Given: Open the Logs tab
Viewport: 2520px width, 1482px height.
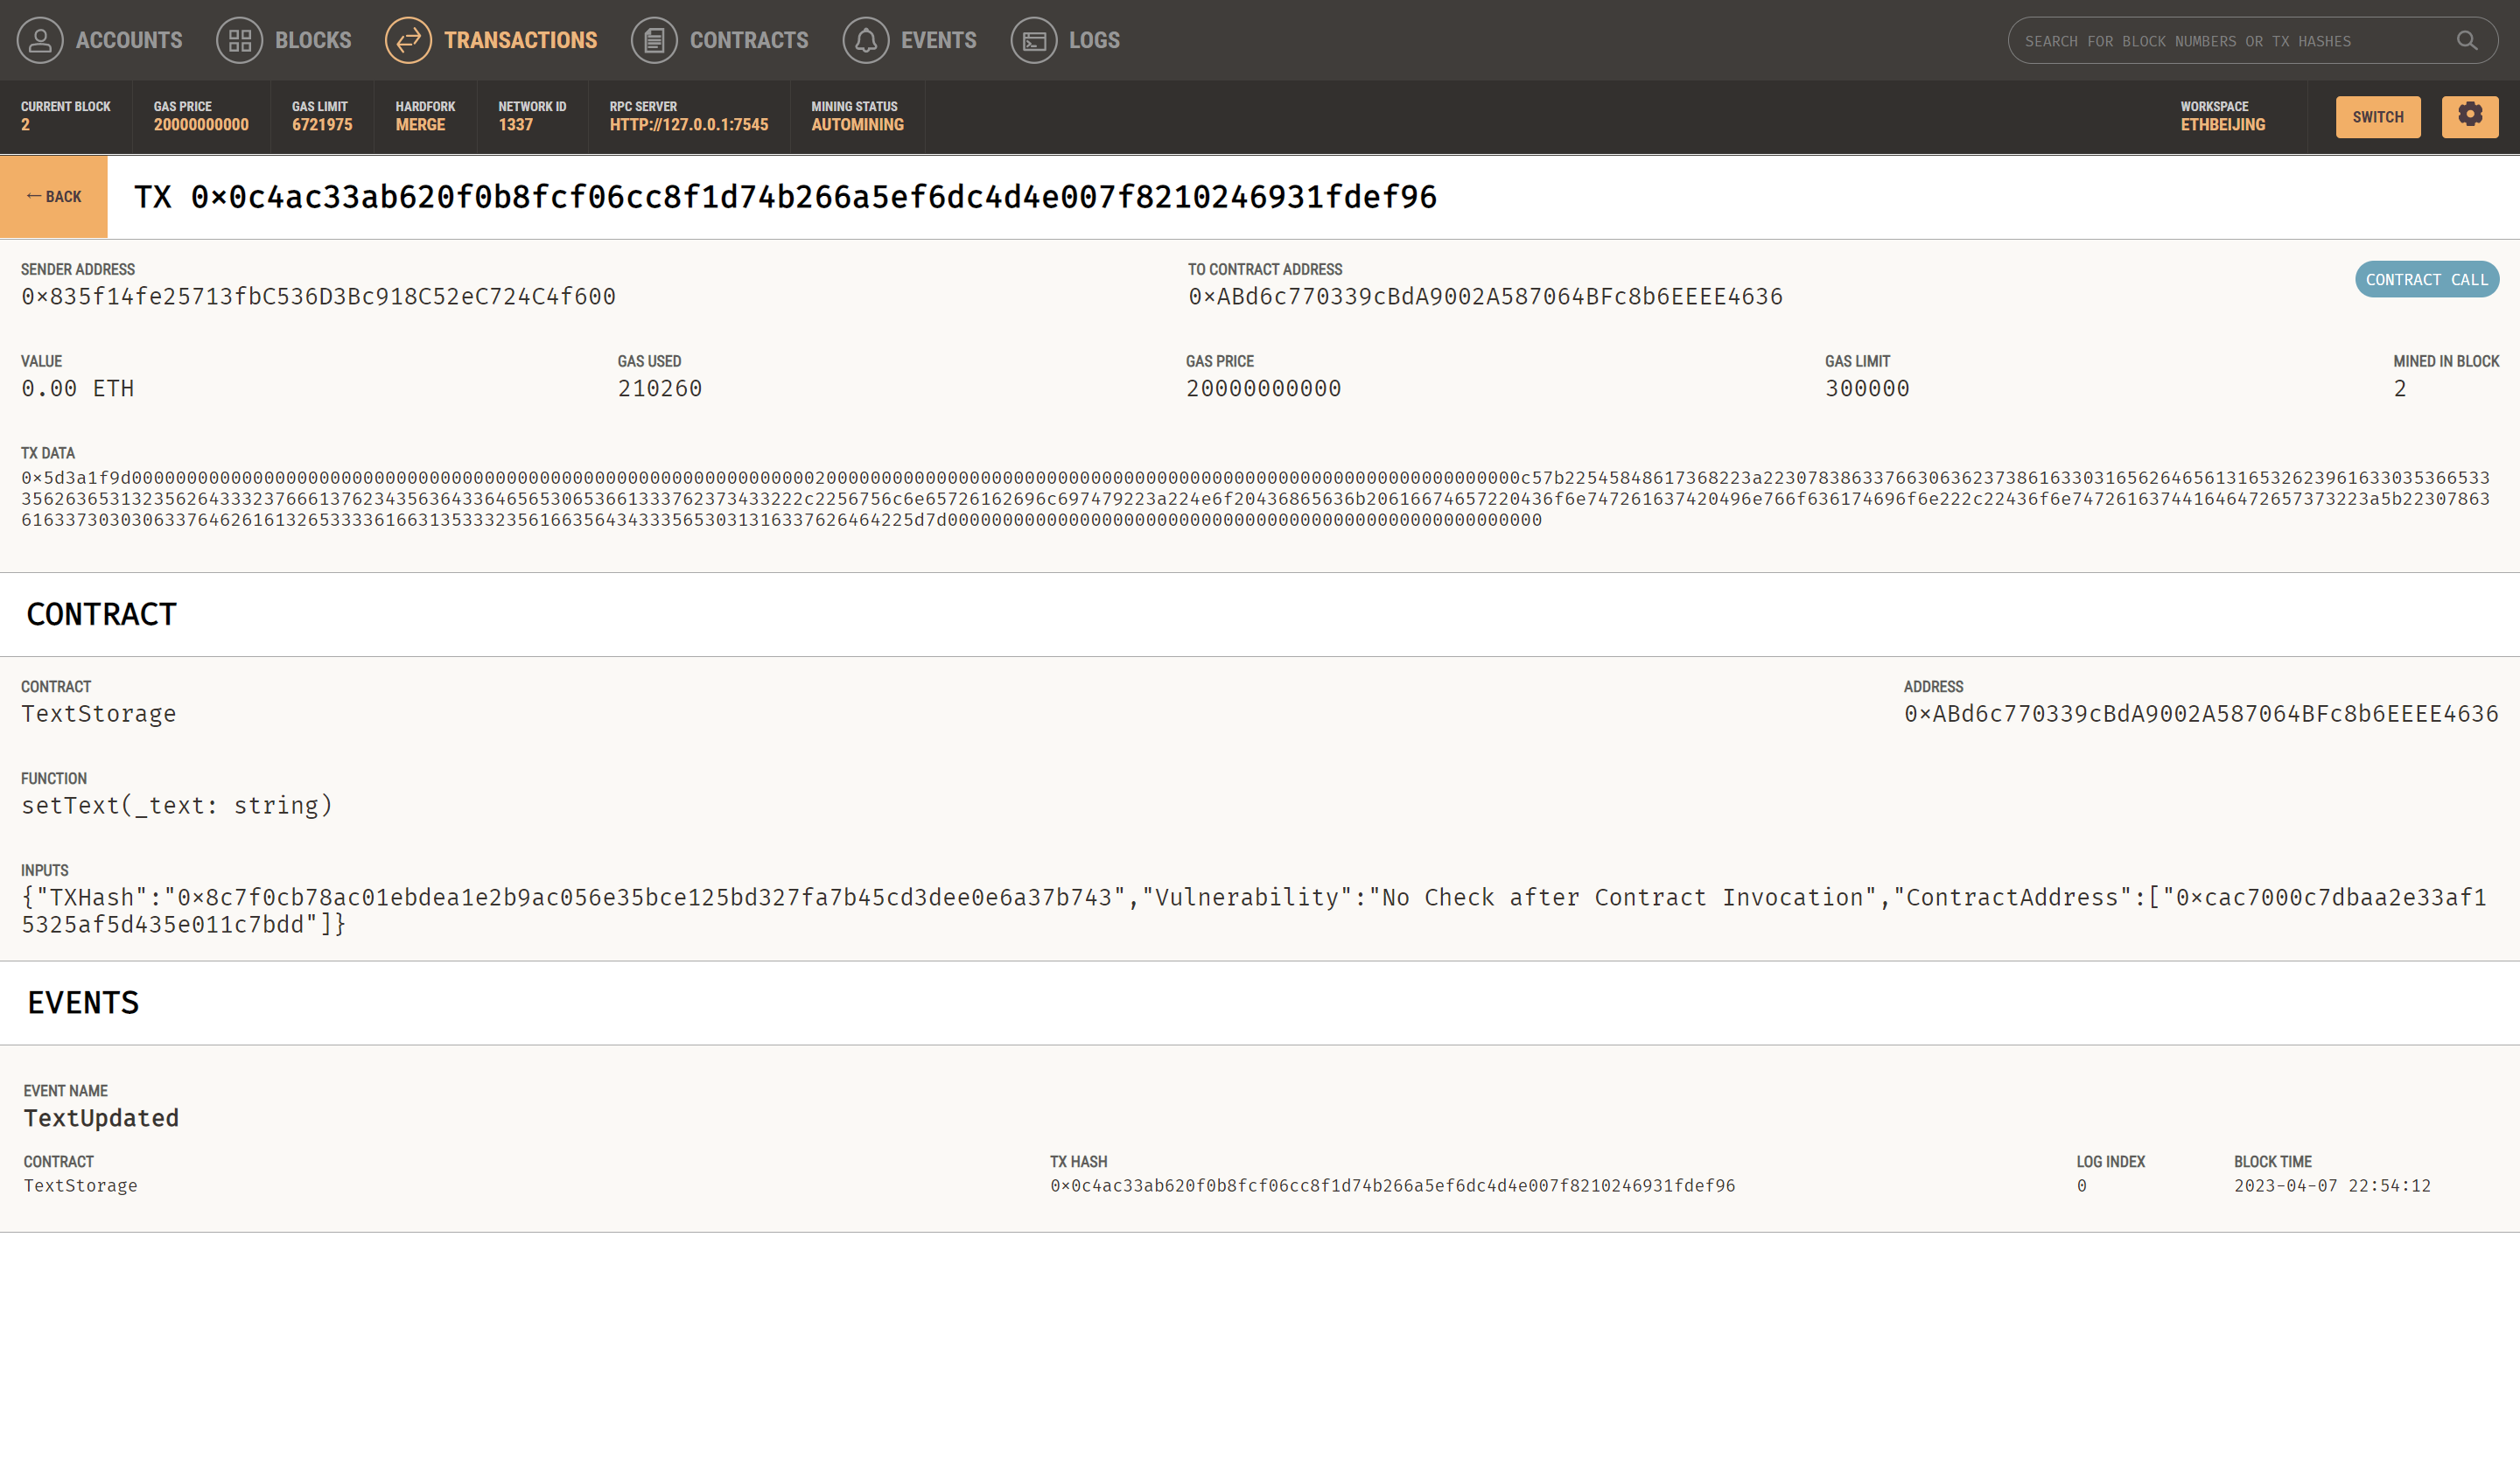Looking at the screenshot, I should pos(1094,40).
